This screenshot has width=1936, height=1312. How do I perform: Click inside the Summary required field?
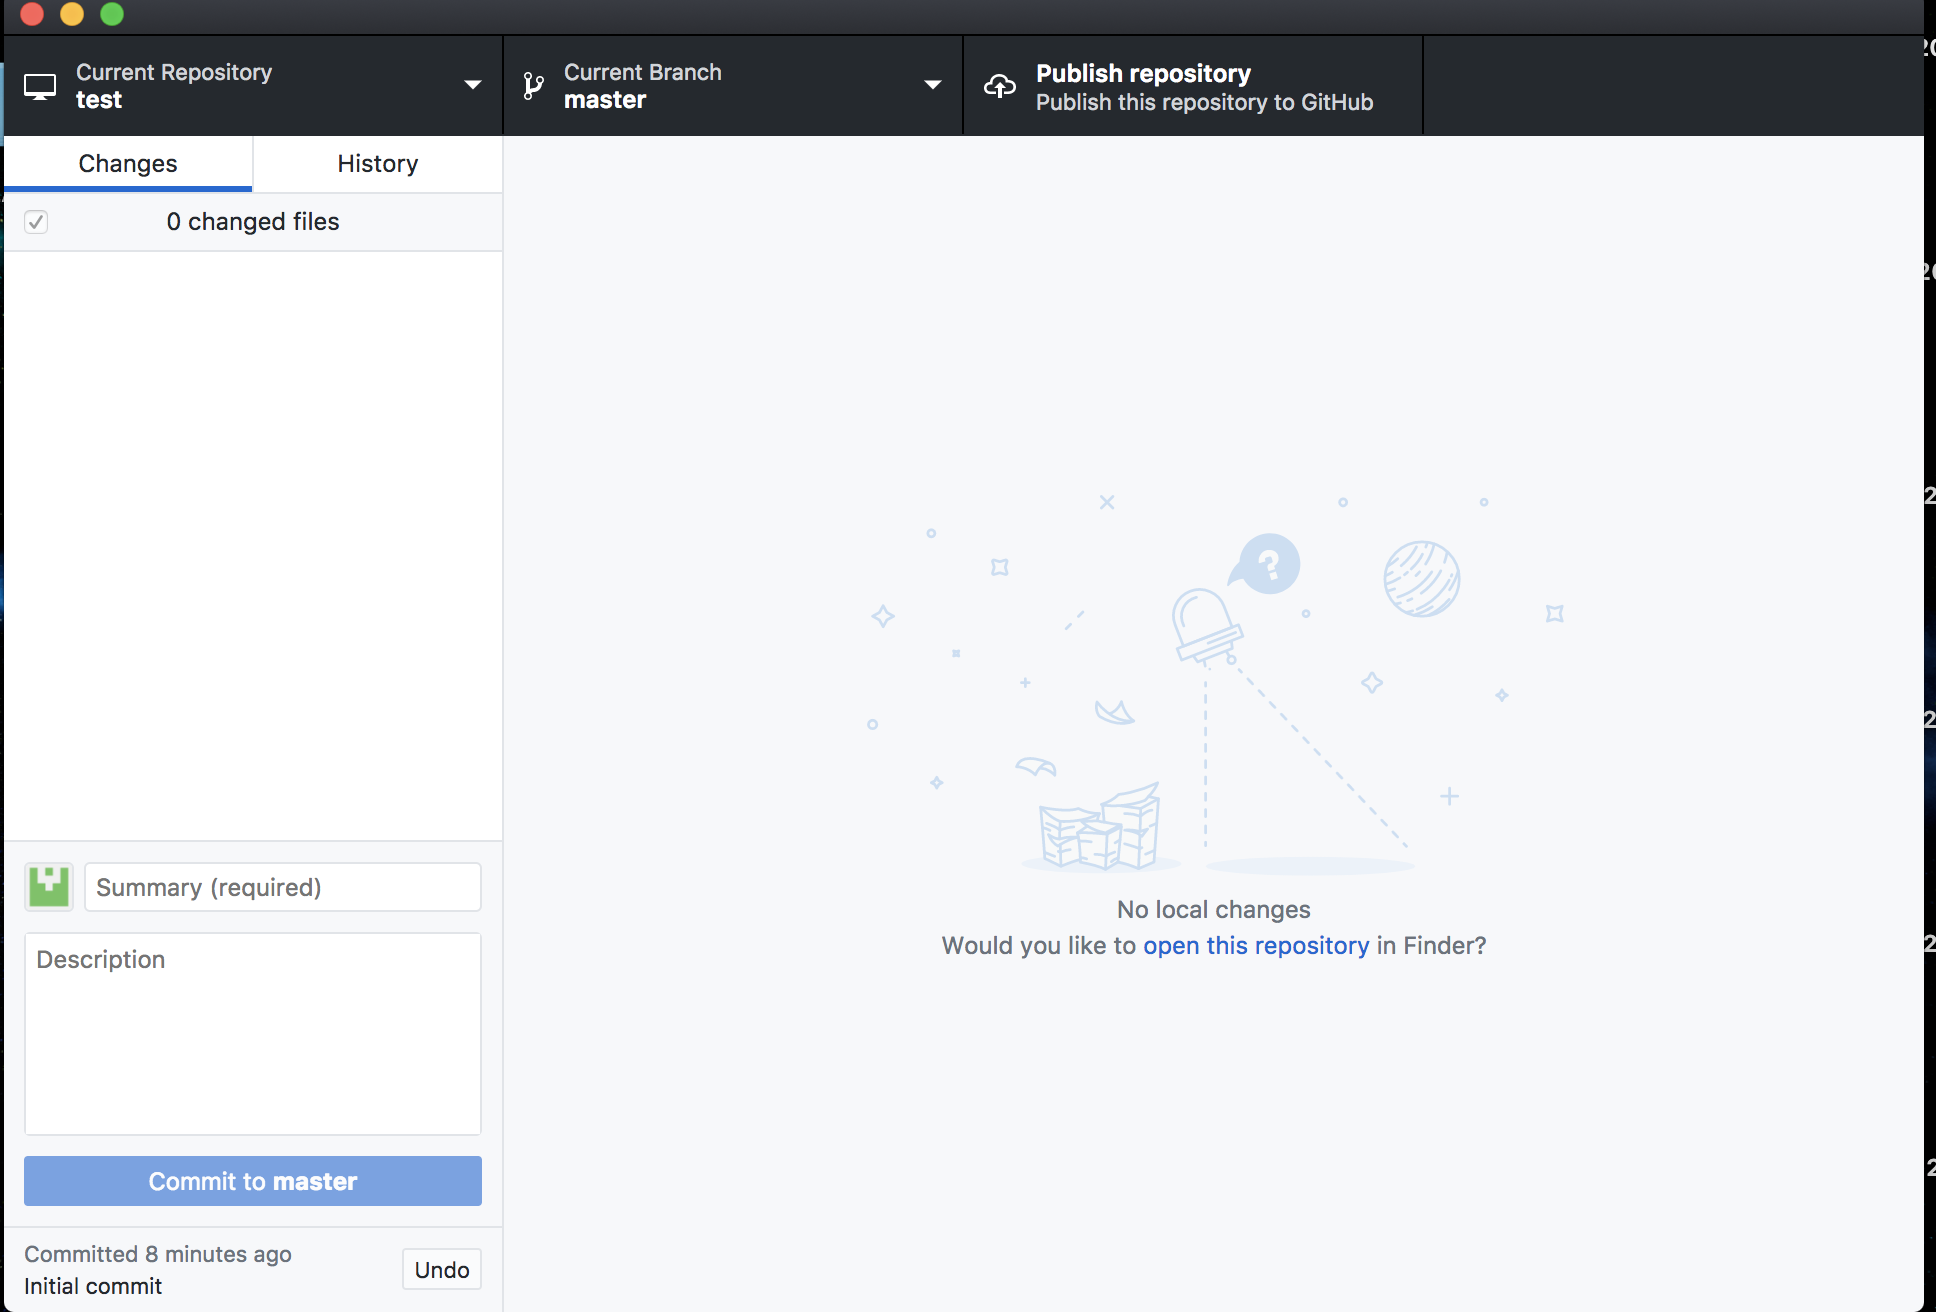(x=282, y=887)
